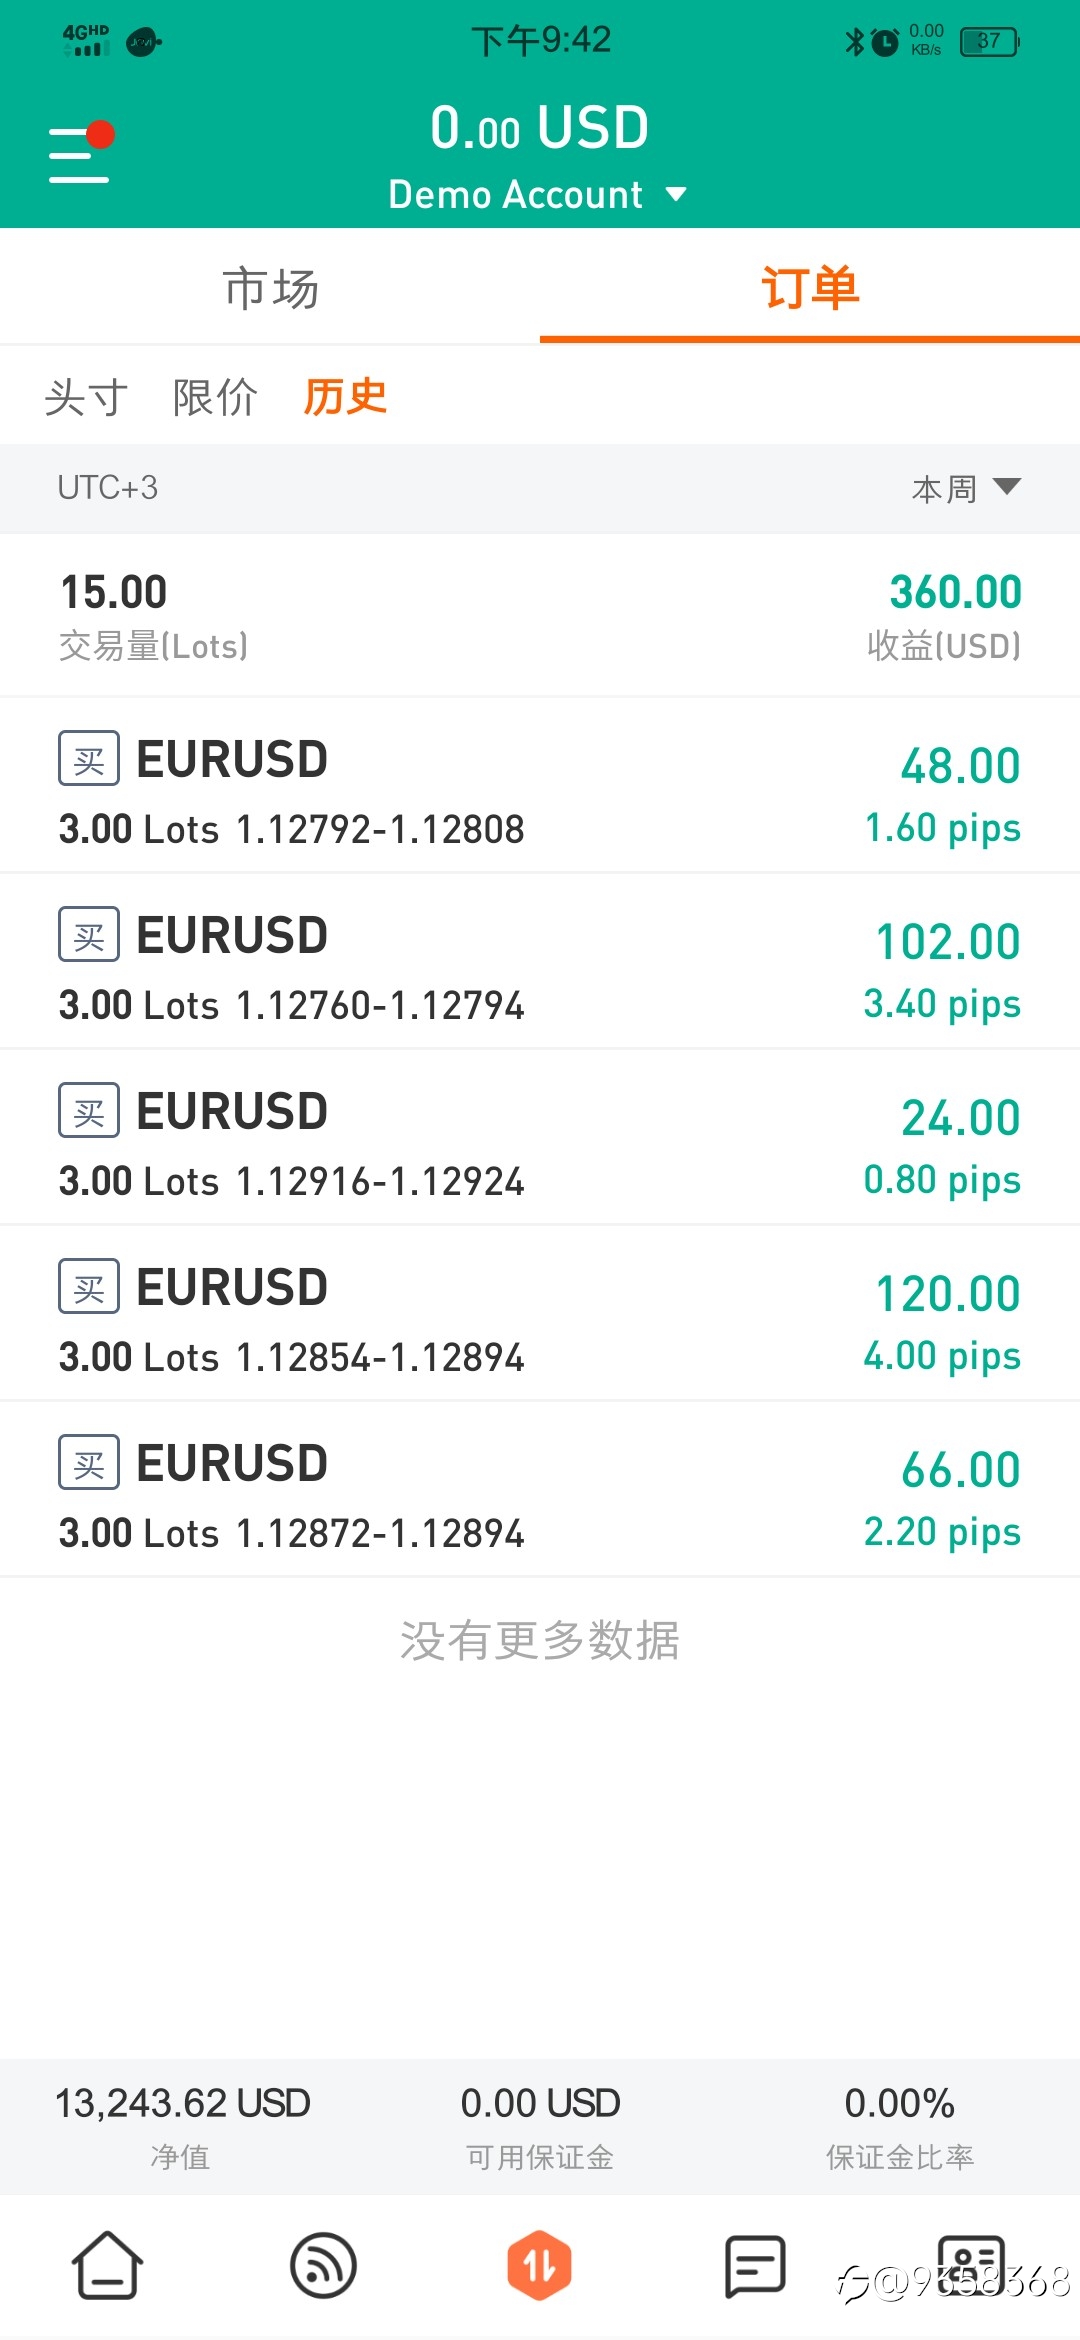Select the 历史 history sub-tab

[x=345, y=397]
